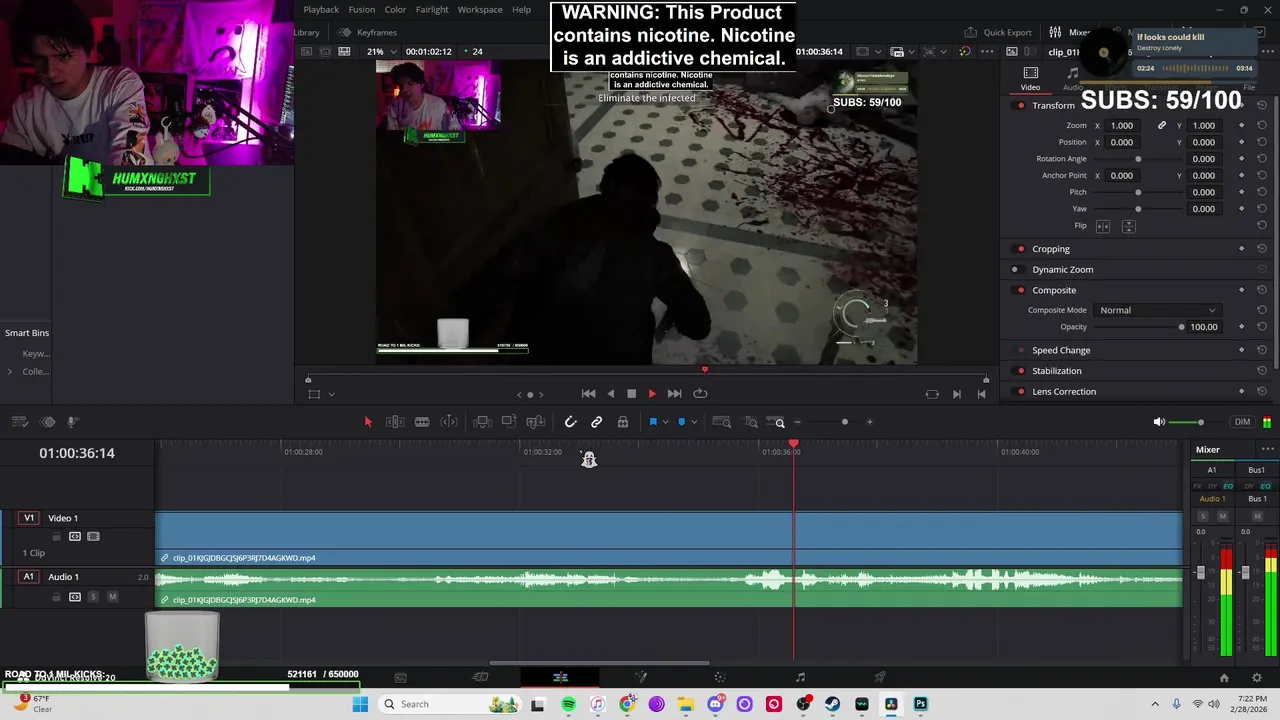This screenshot has height=720, width=1280.
Task: Open Spotify from Windows taskbar
Action: pos(568,705)
